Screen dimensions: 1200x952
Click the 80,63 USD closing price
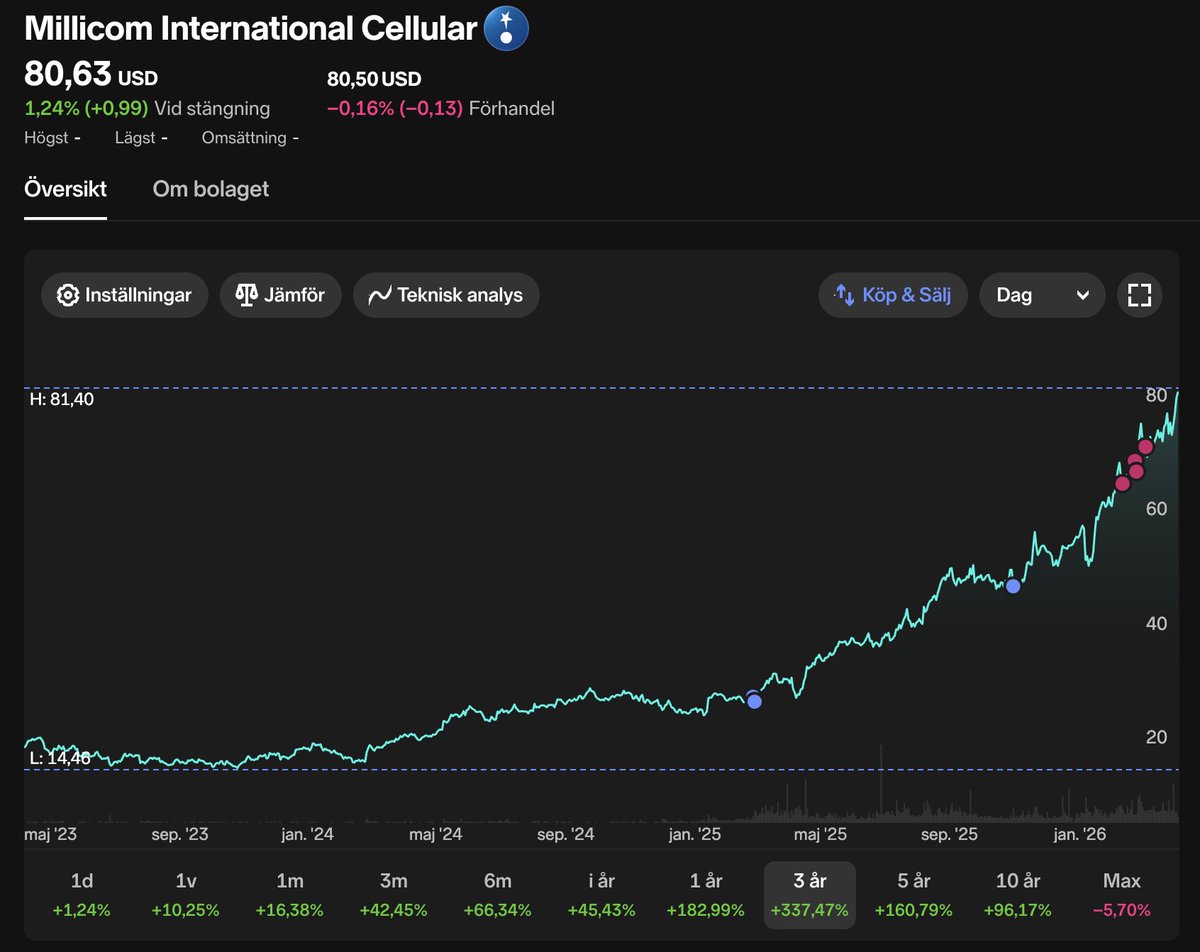point(91,76)
